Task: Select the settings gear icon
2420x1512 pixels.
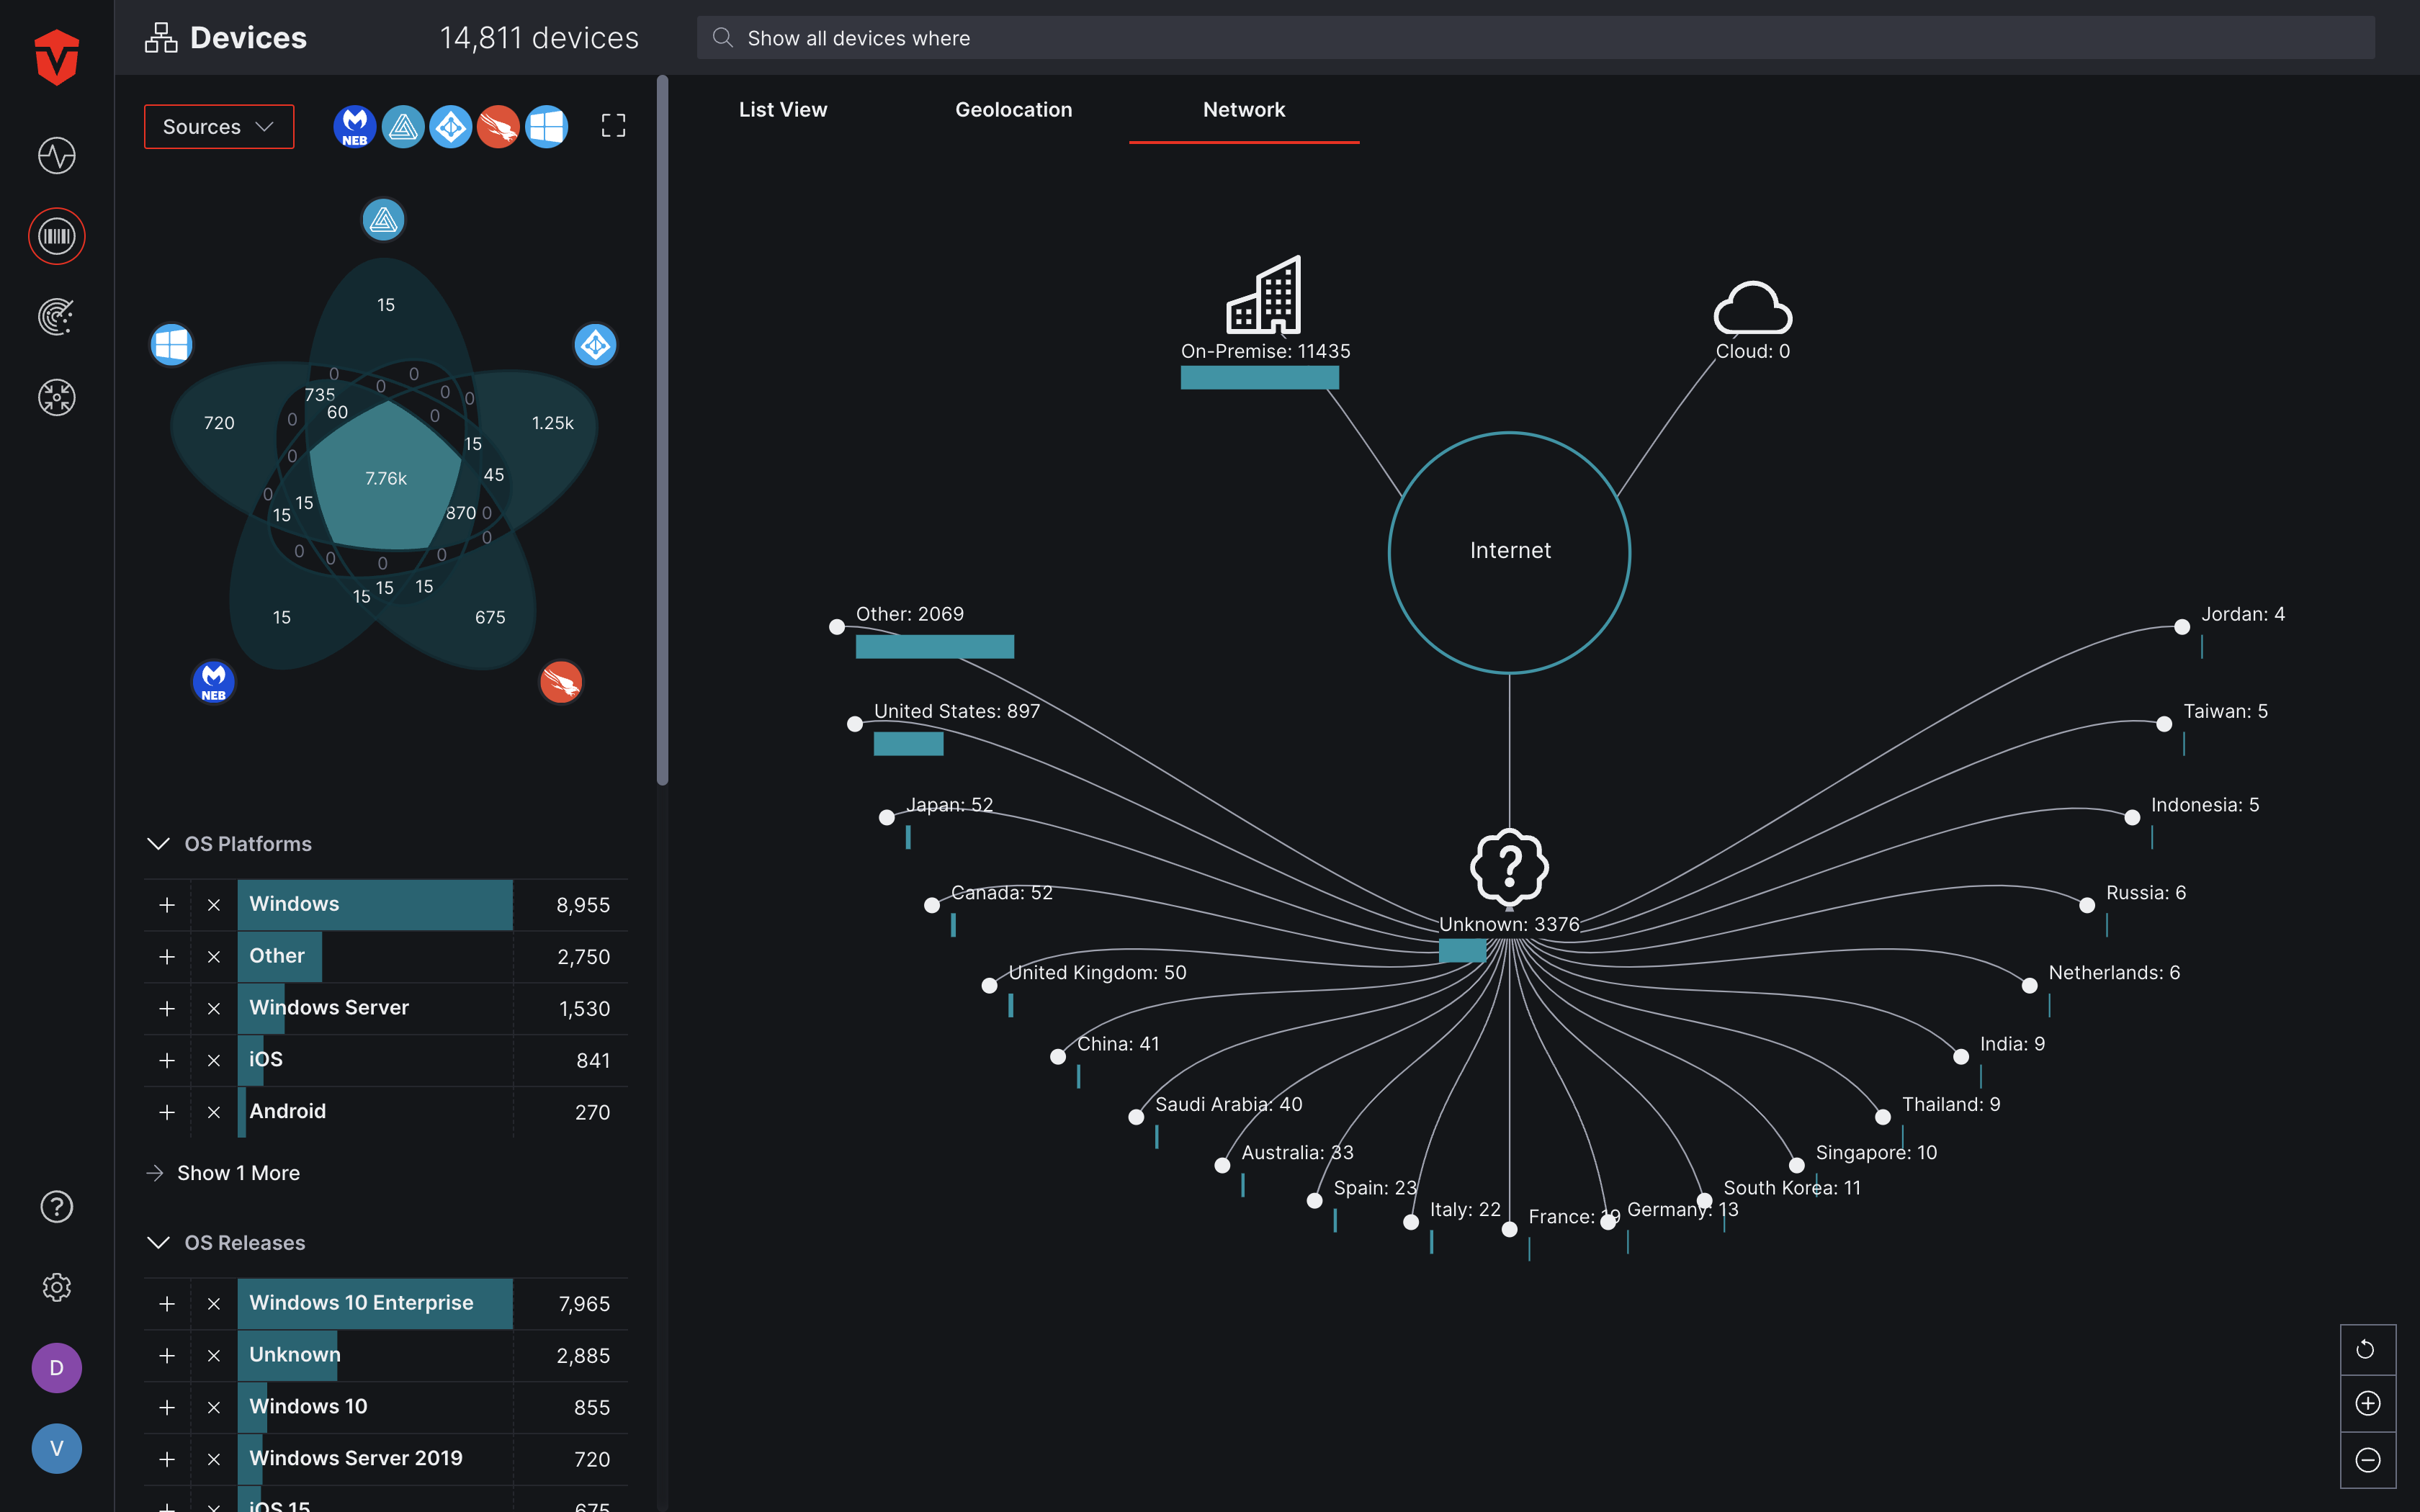Action: click(55, 1285)
